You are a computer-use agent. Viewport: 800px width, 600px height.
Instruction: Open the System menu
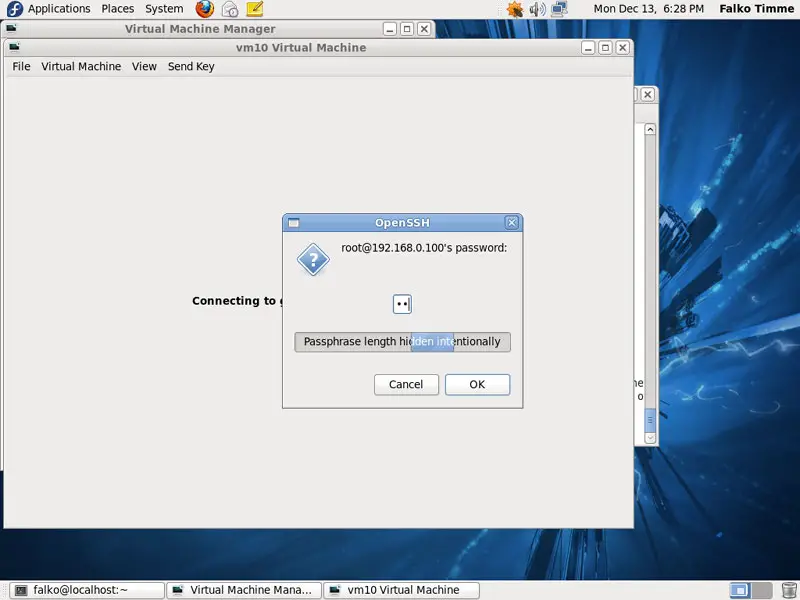click(164, 9)
